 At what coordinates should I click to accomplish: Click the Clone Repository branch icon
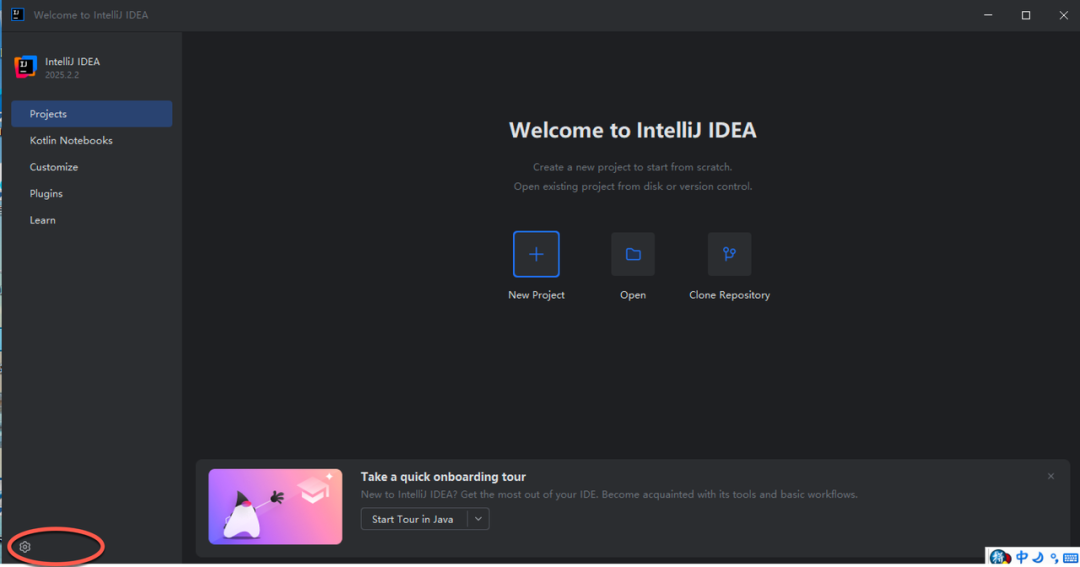[x=729, y=254]
